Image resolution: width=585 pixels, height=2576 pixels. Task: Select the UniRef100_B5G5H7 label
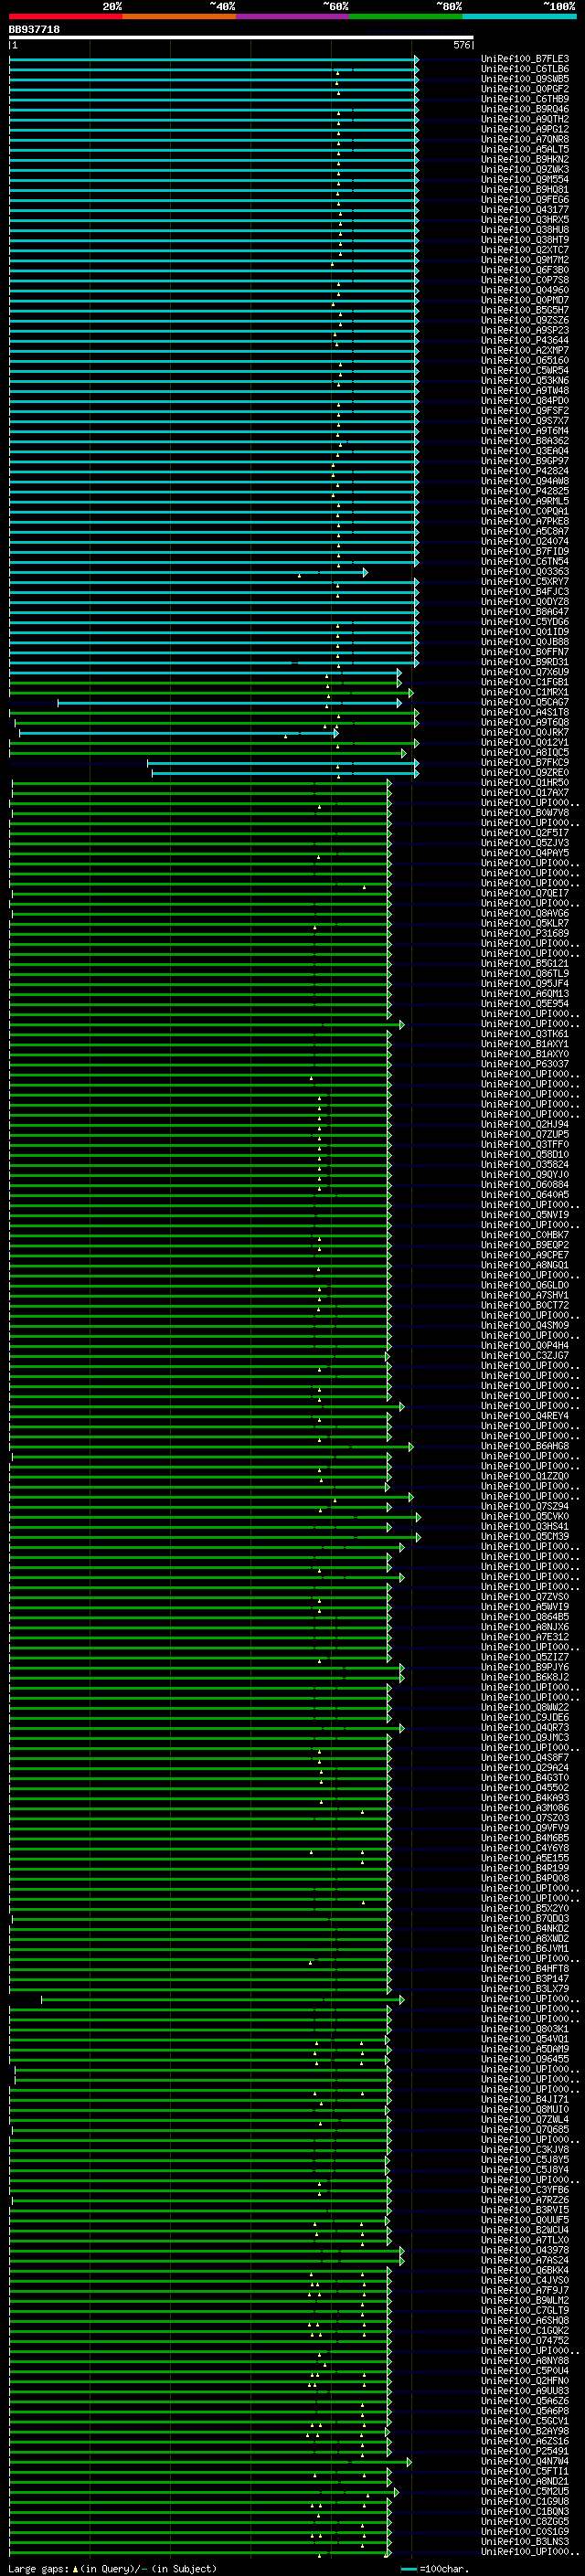(525, 310)
